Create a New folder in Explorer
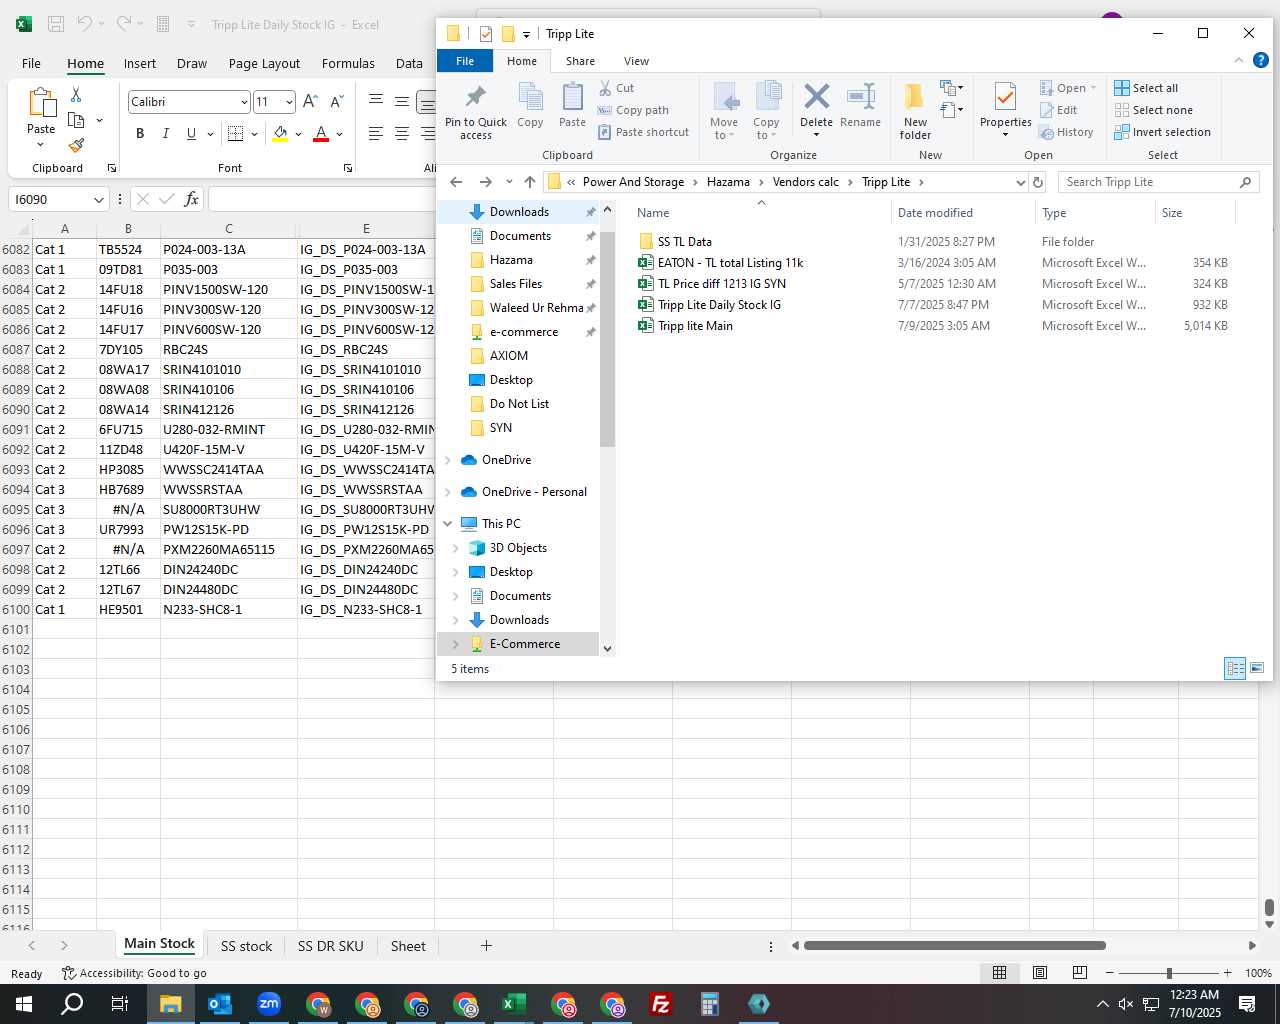The width and height of the screenshot is (1280, 1024). (915, 111)
